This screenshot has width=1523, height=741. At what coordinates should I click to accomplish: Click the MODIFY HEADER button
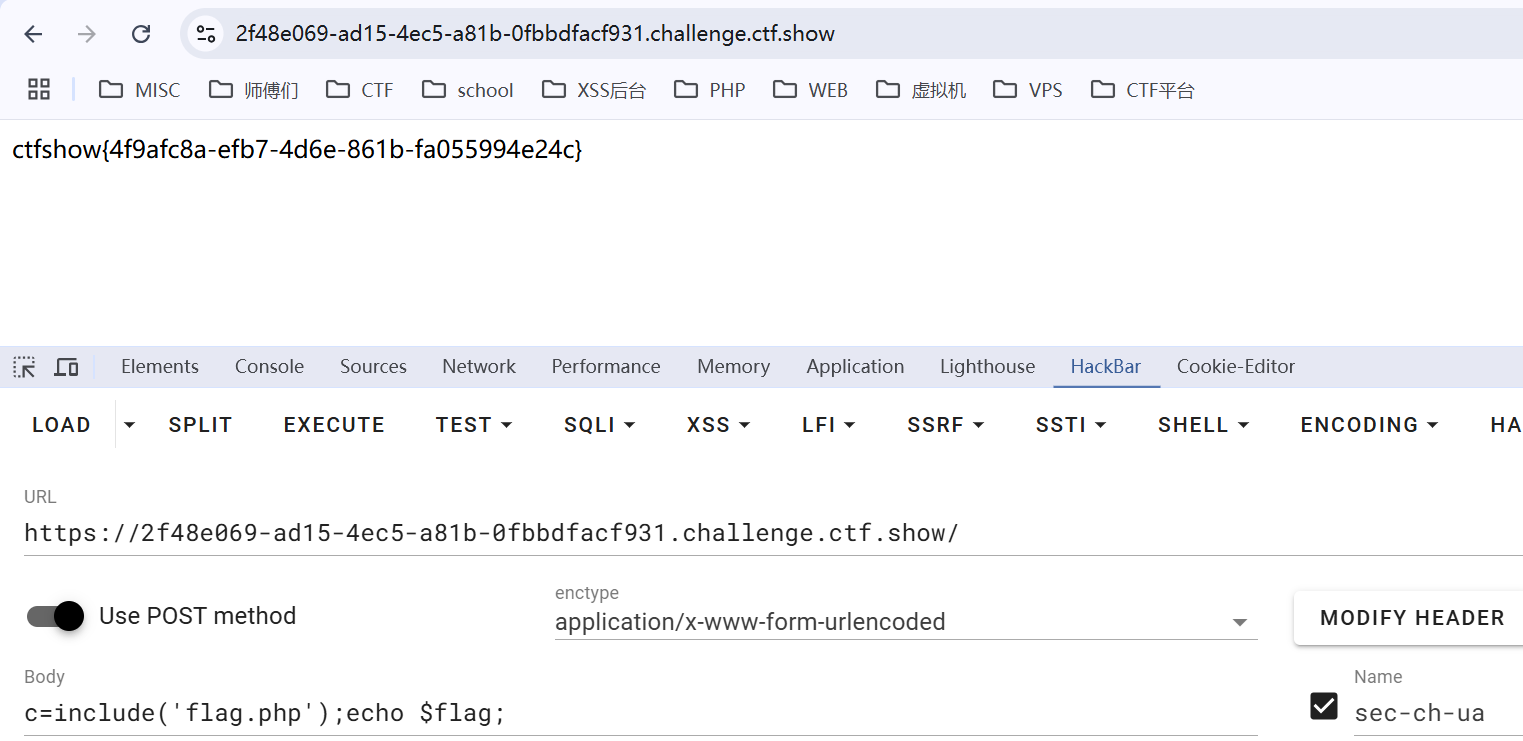pyautogui.click(x=1411, y=618)
